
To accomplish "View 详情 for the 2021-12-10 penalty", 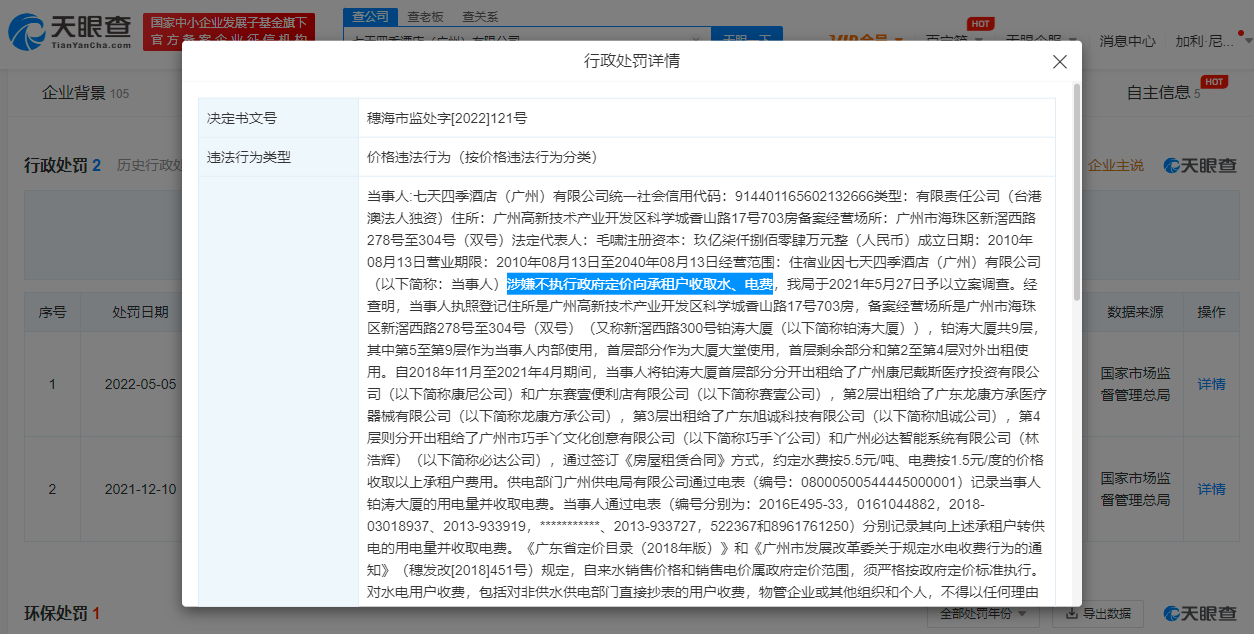I will pyautogui.click(x=1211, y=489).
